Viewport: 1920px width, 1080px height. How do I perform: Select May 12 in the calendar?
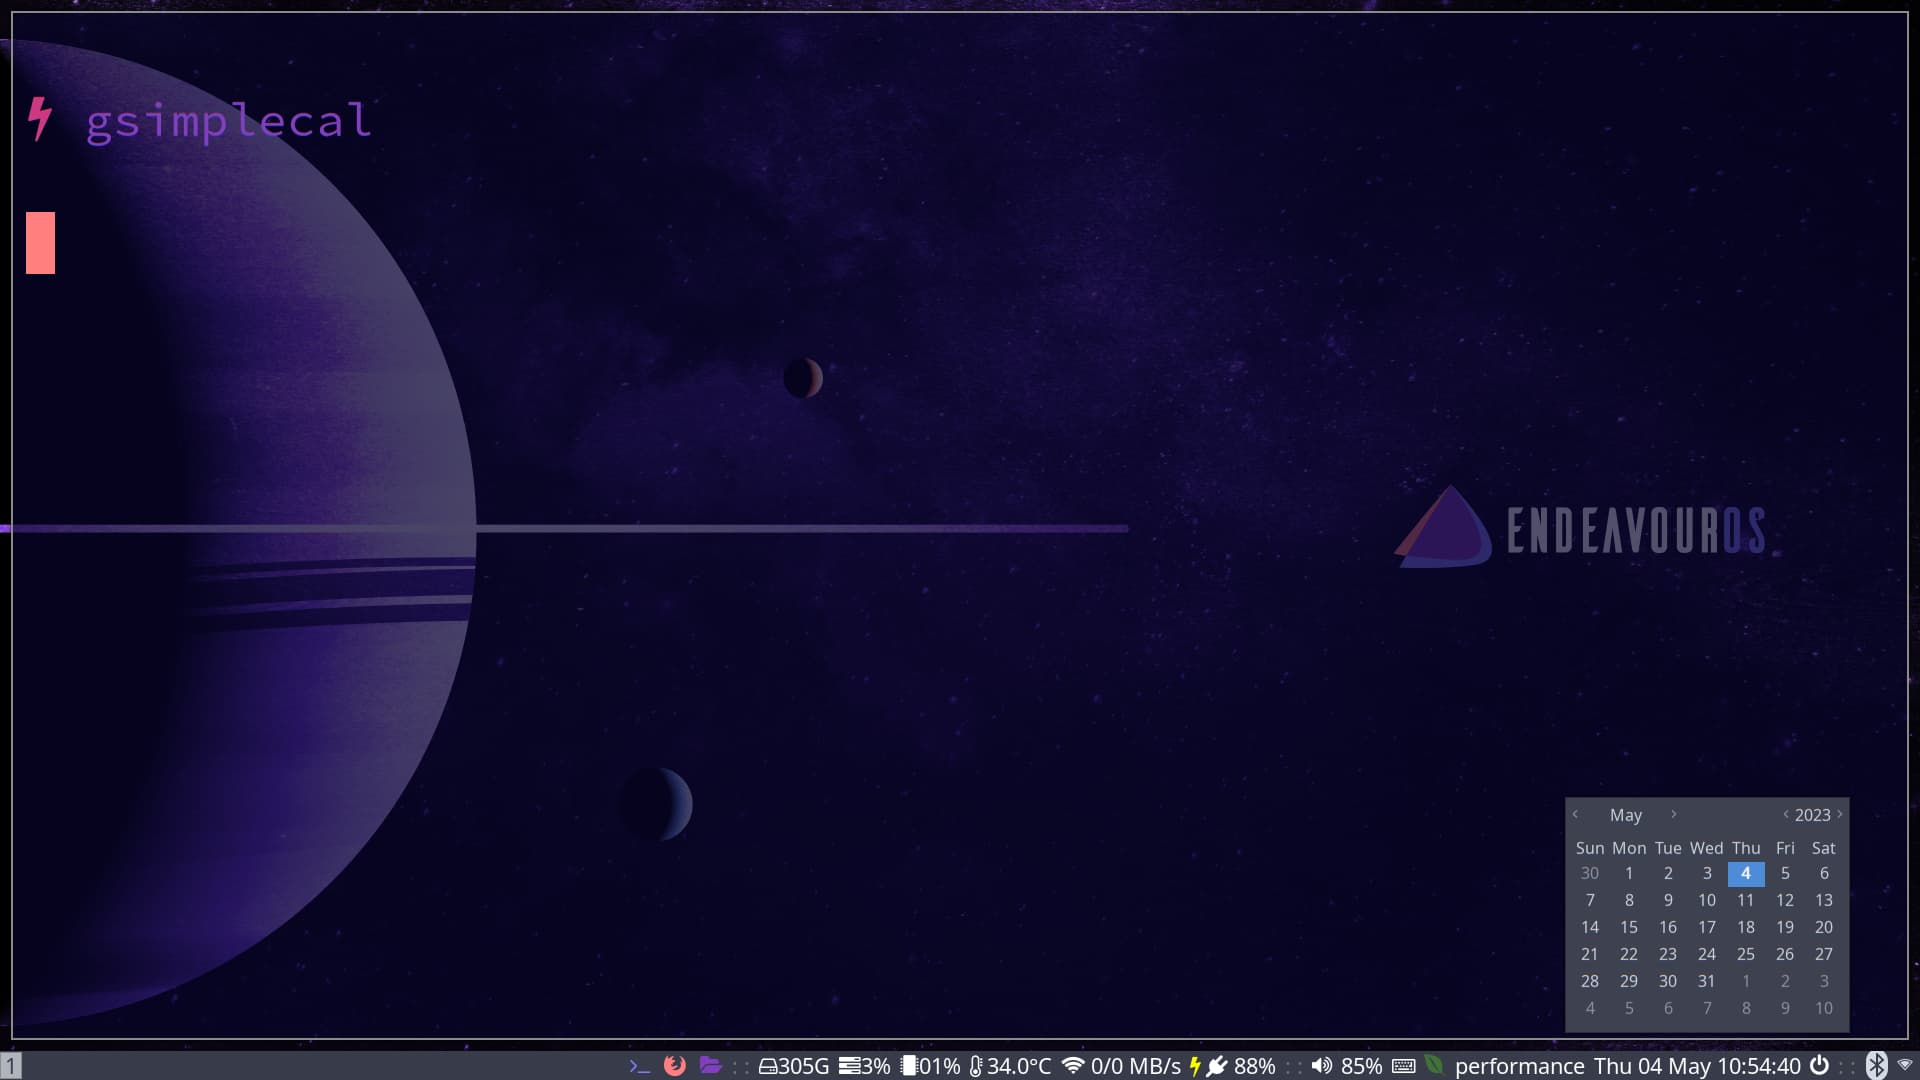click(x=1785, y=900)
